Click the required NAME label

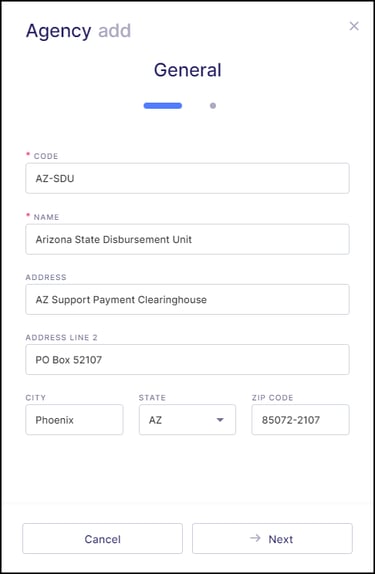(46, 217)
